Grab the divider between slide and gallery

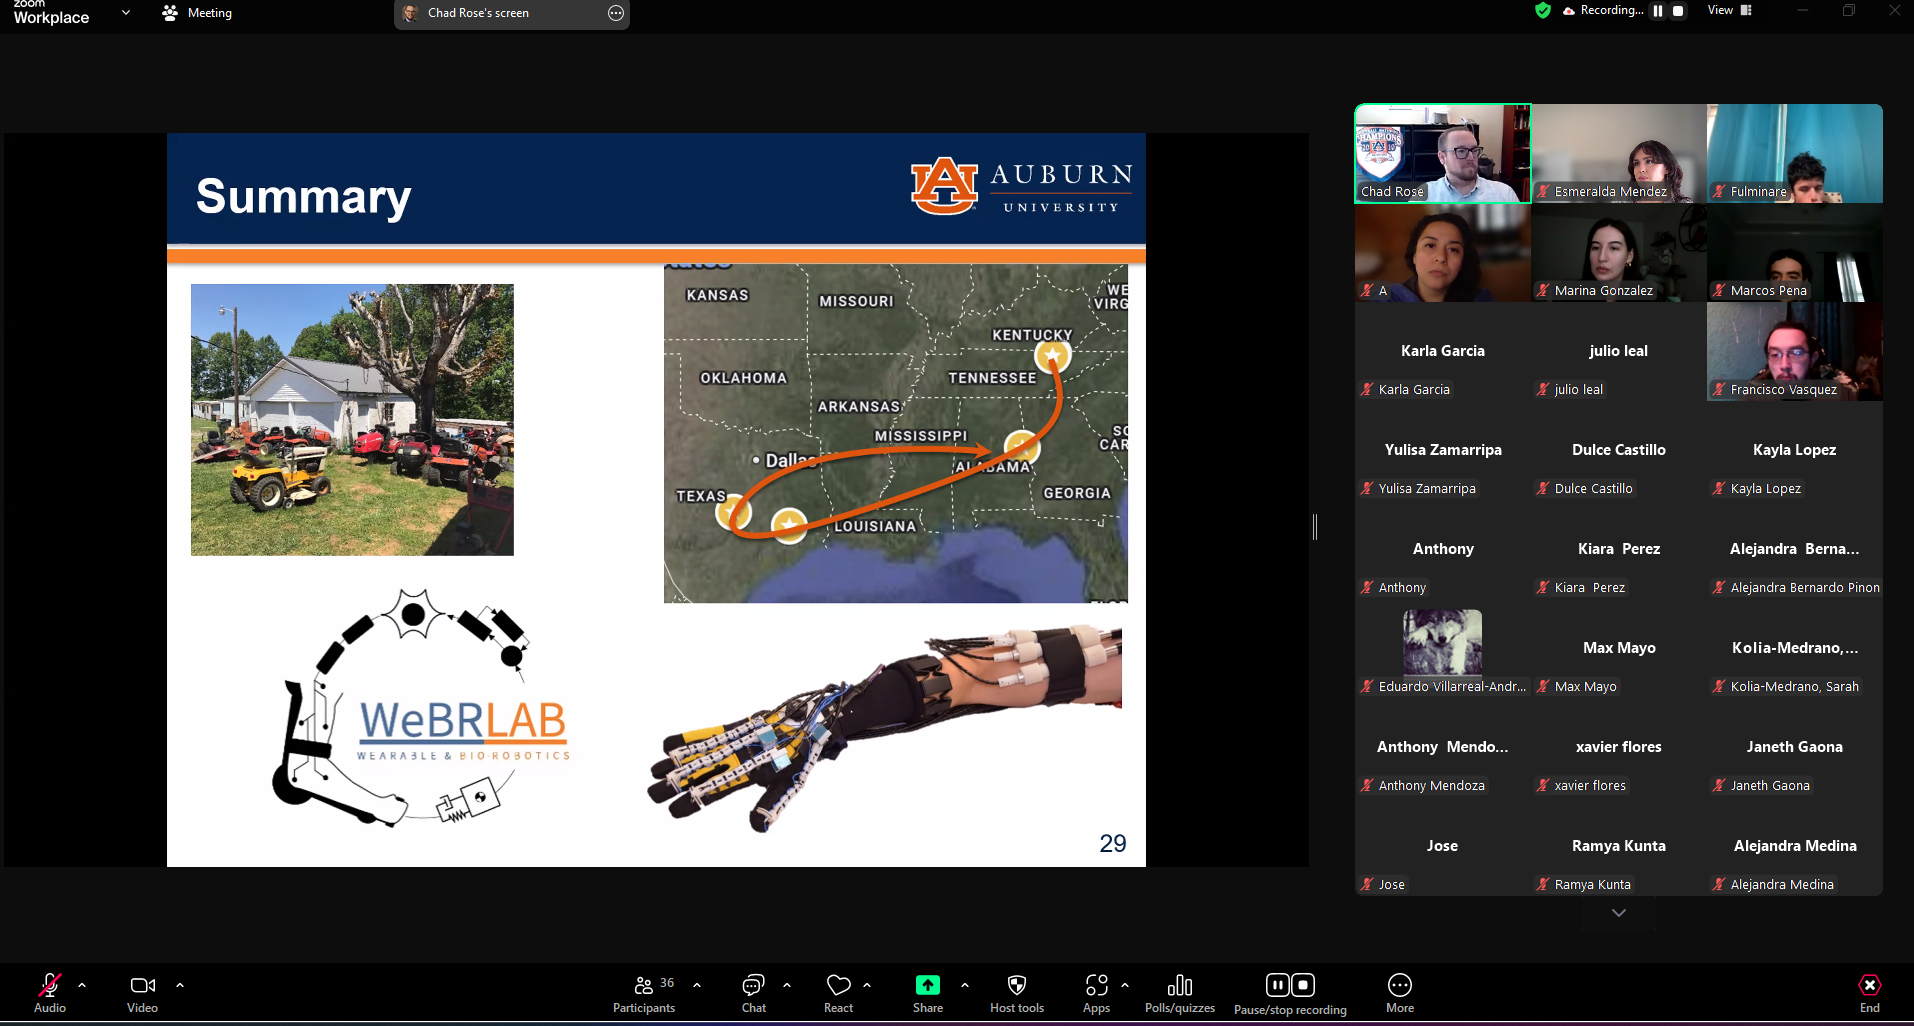[x=1315, y=527]
